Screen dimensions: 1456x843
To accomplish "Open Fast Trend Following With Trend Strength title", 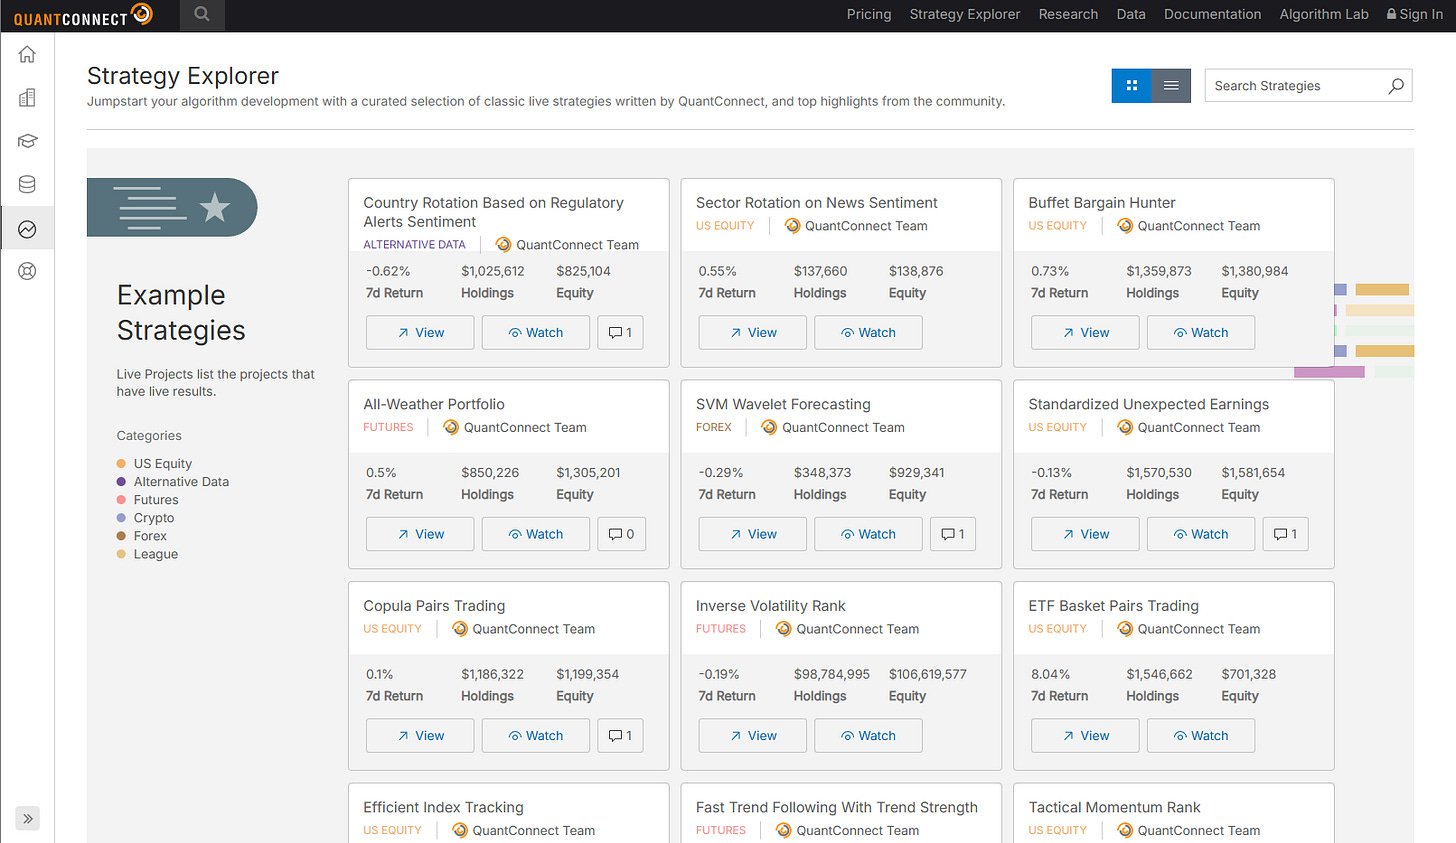I will pos(836,807).
